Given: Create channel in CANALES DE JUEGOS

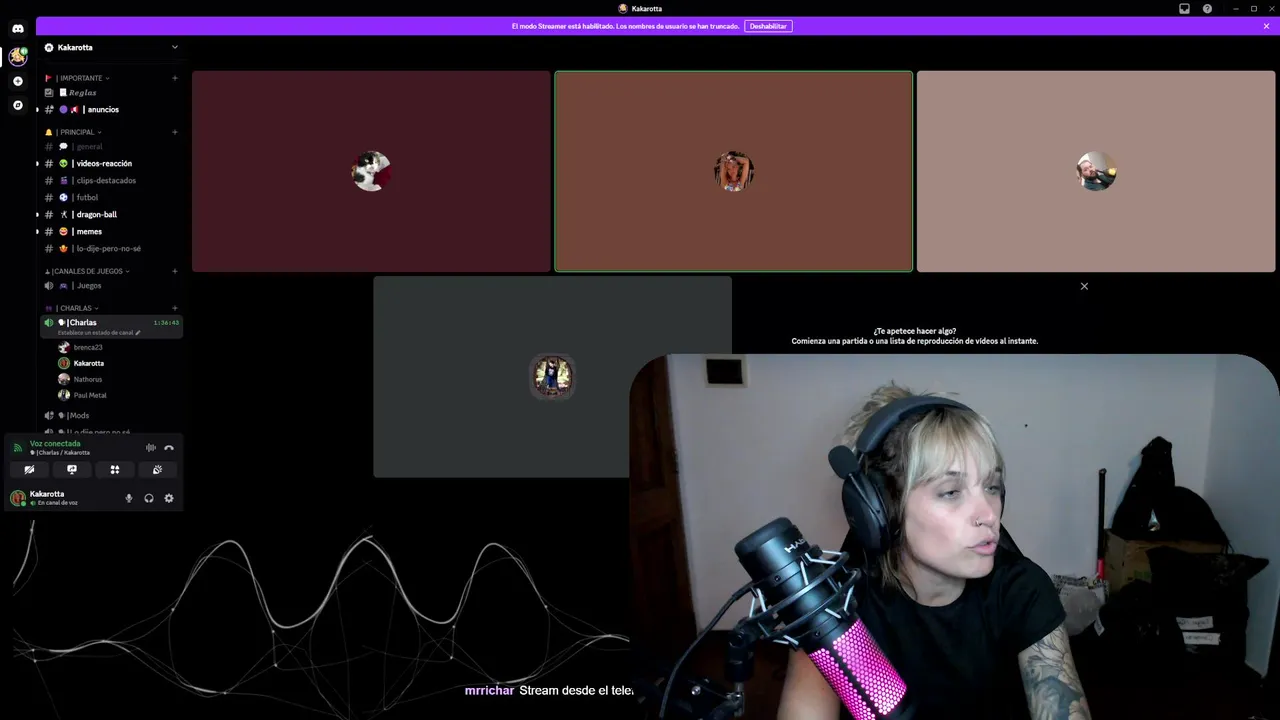Looking at the screenshot, I should coord(175,271).
